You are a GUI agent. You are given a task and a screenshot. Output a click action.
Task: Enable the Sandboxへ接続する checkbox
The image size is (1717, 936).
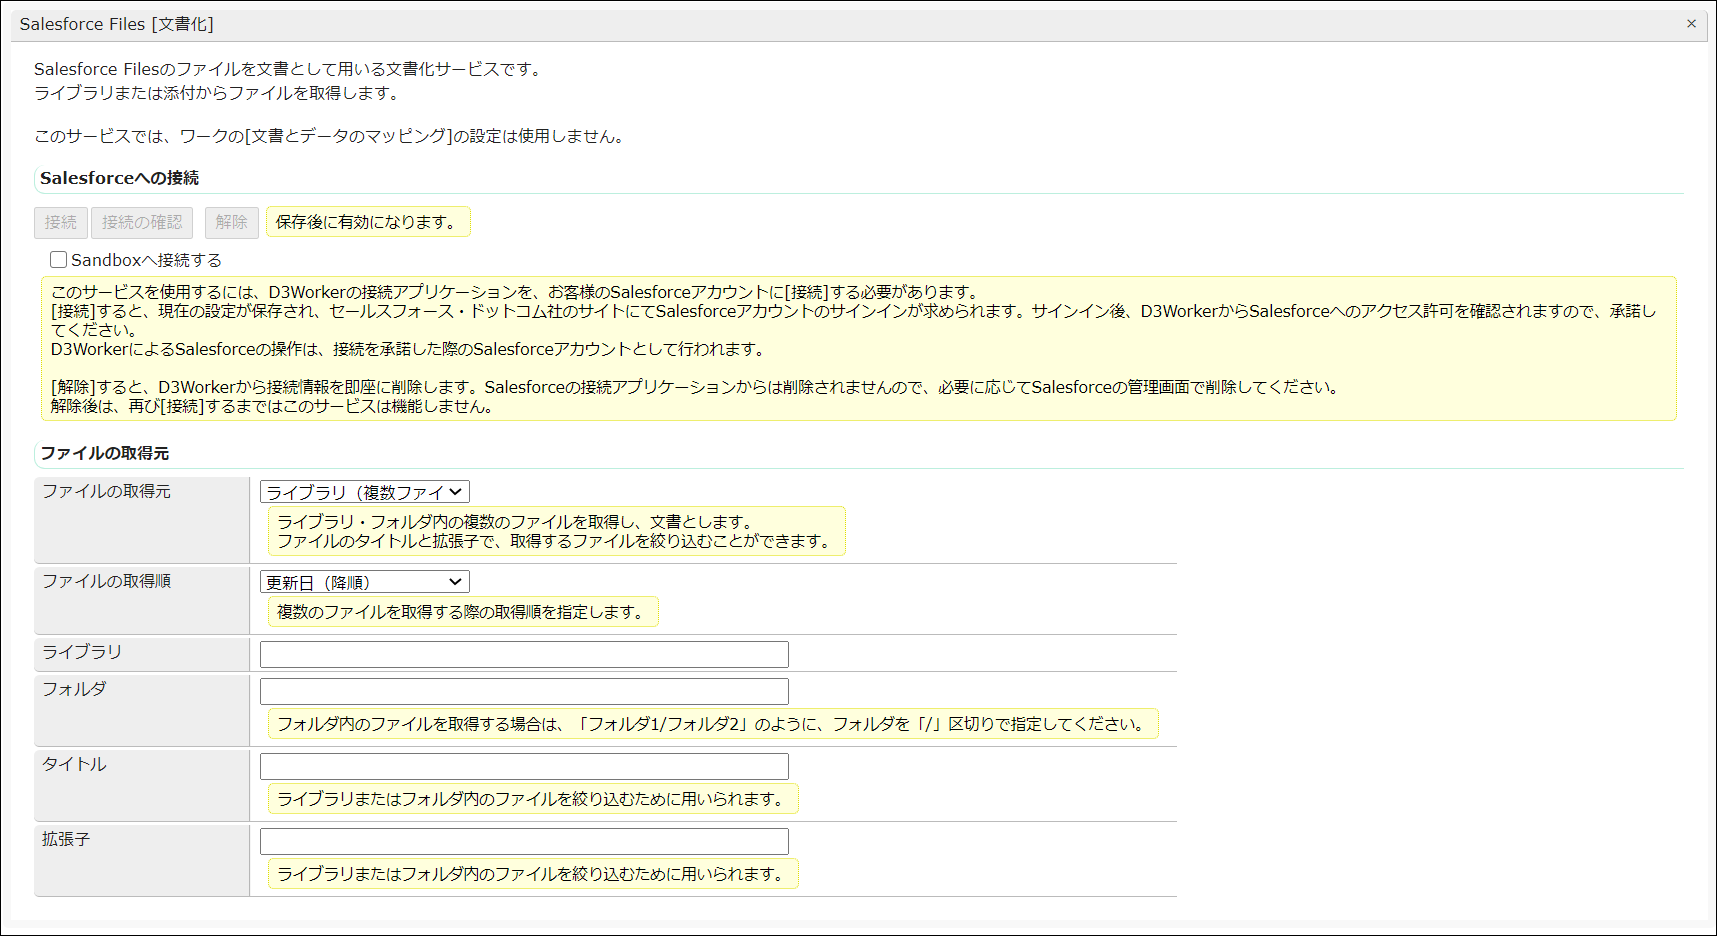coord(58,259)
